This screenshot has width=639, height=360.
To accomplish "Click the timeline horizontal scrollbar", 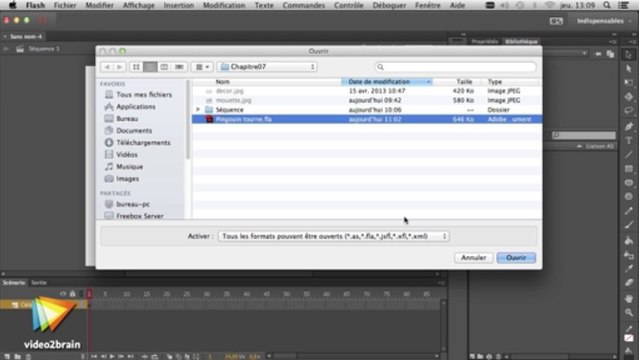I will tap(285, 356).
